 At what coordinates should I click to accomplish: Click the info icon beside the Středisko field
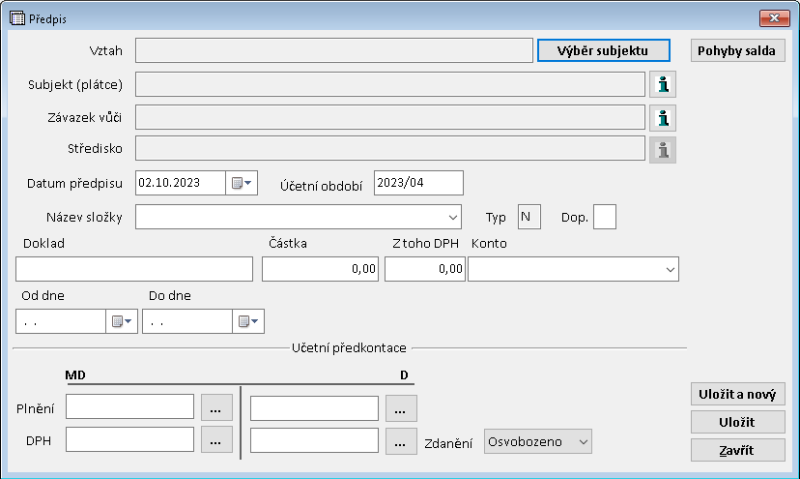(663, 150)
